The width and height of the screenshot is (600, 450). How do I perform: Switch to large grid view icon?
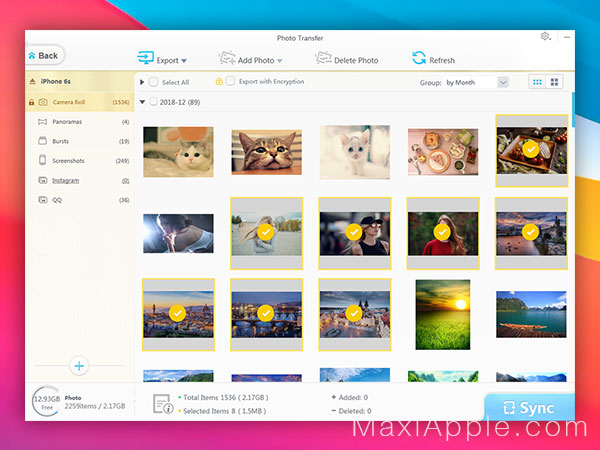tap(554, 82)
